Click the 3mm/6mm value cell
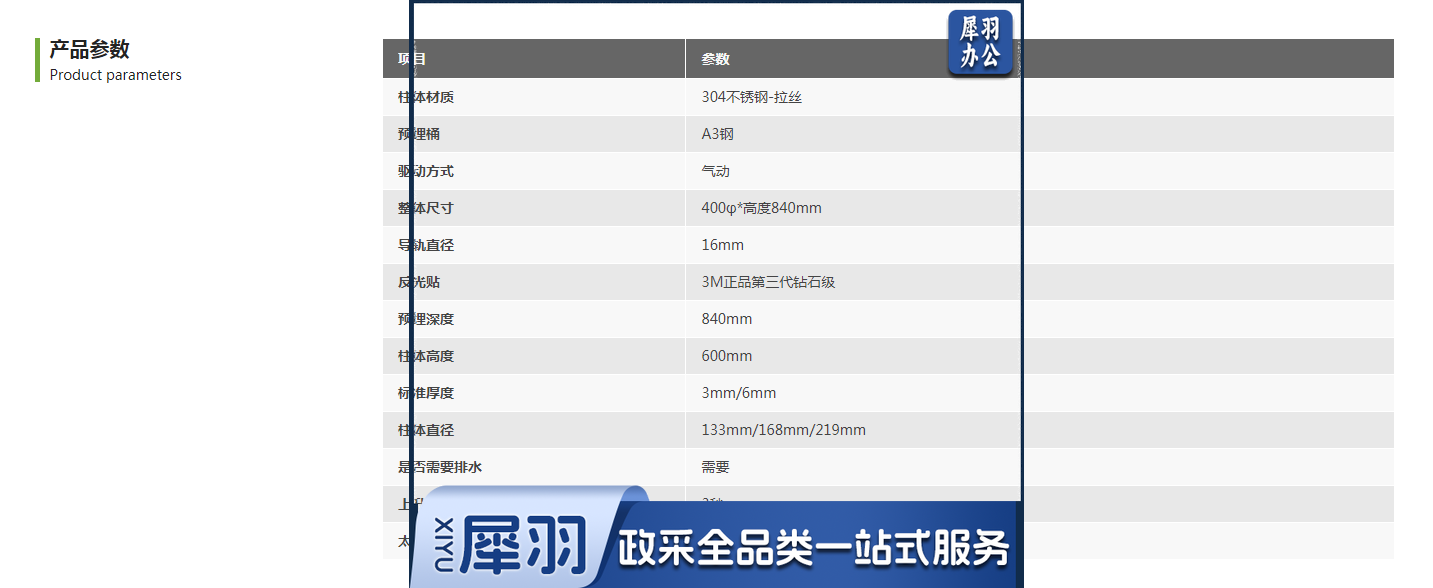Screen dimensions: 1433x588 [x=739, y=393]
